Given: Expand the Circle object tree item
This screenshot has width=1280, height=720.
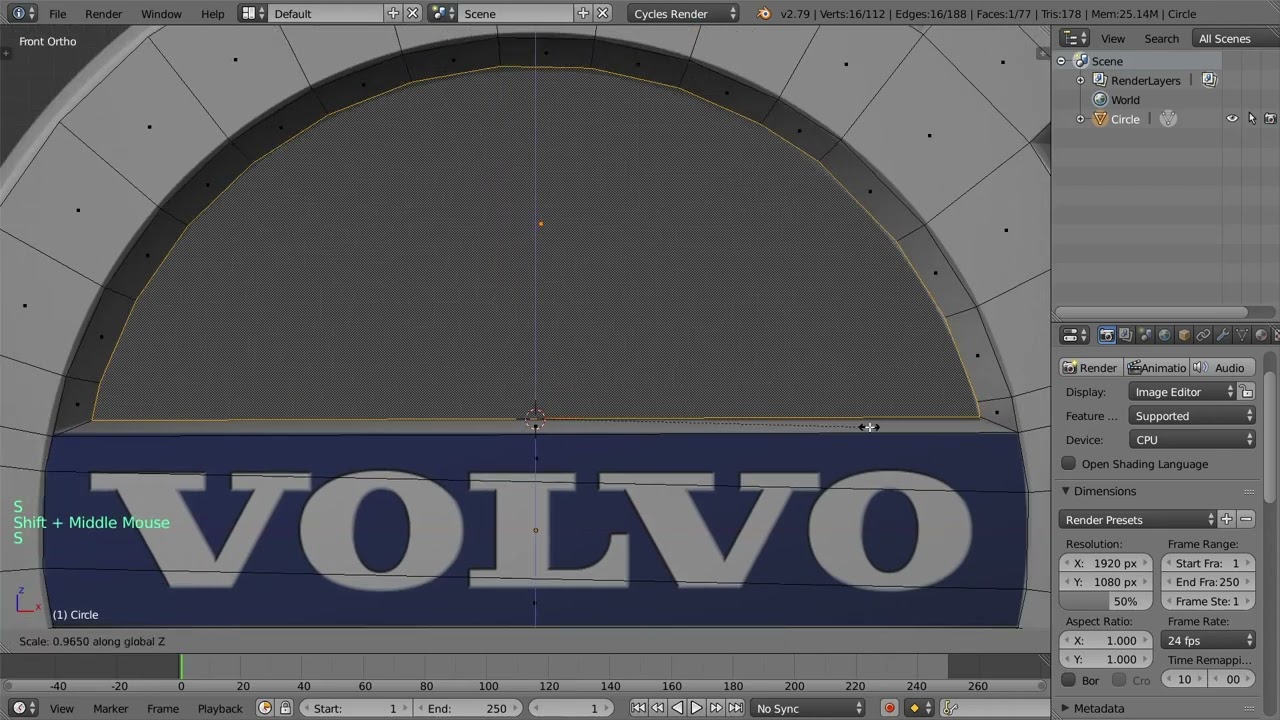Looking at the screenshot, I should pyautogui.click(x=1081, y=119).
